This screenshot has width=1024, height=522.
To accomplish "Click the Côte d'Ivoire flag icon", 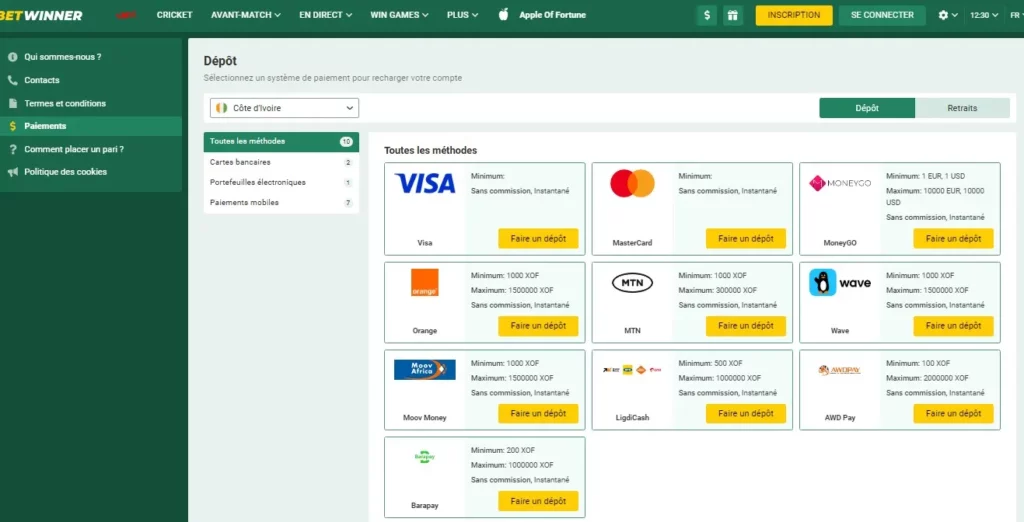I will [x=222, y=108].
